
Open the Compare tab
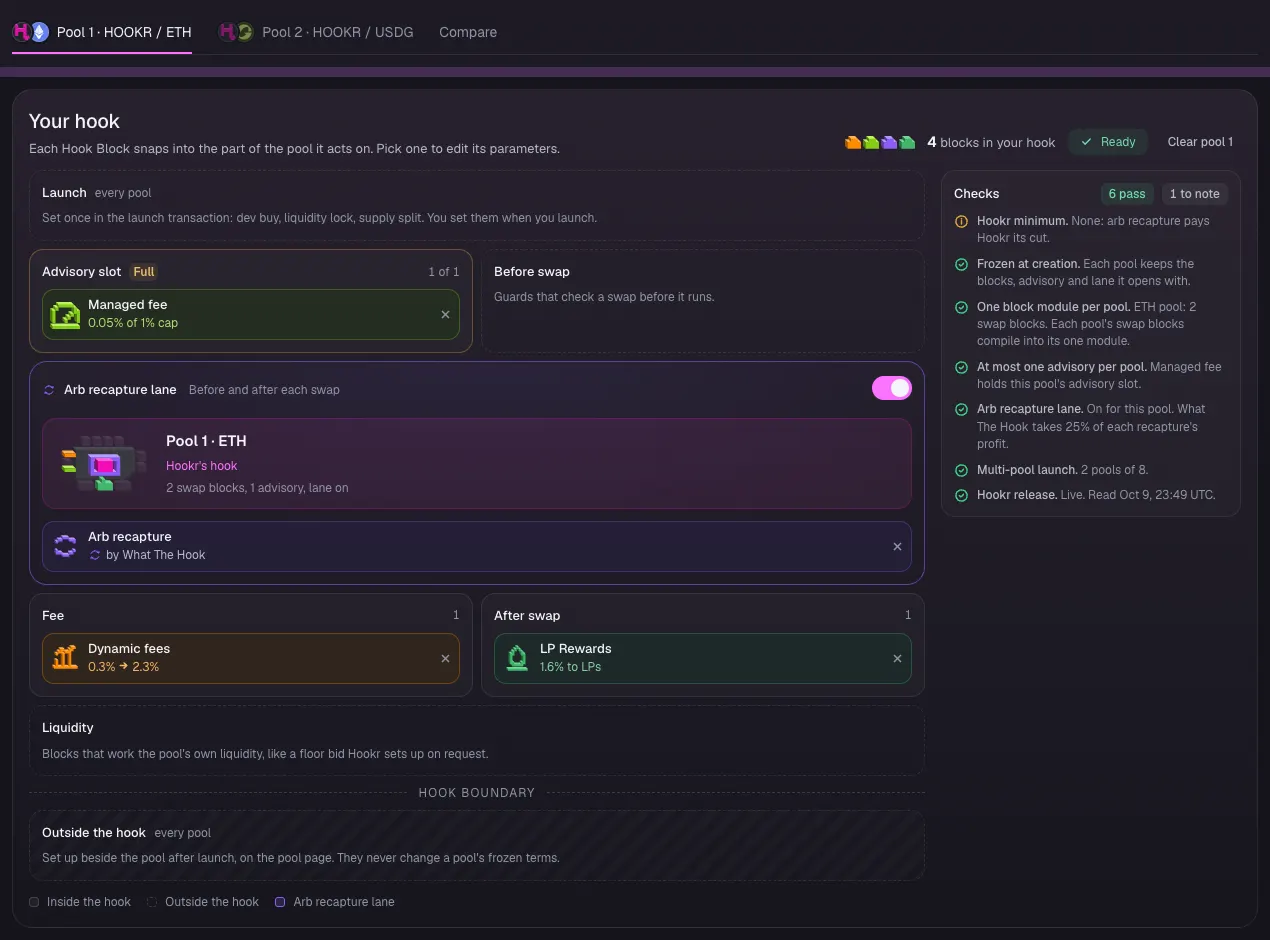click(468, 32)
